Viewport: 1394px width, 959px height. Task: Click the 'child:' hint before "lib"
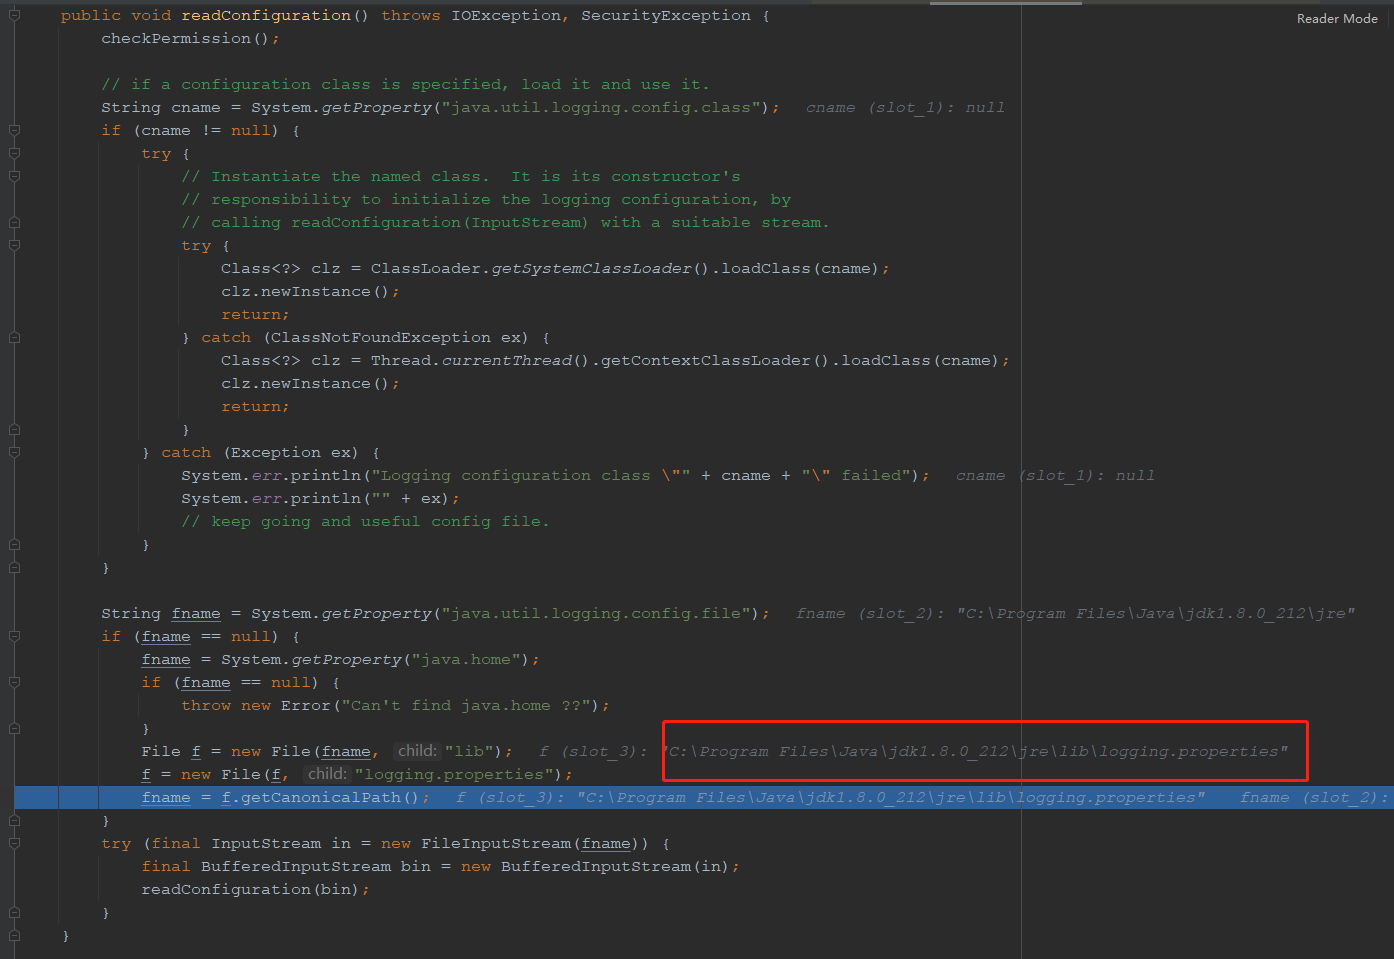(x=417, y=751)
